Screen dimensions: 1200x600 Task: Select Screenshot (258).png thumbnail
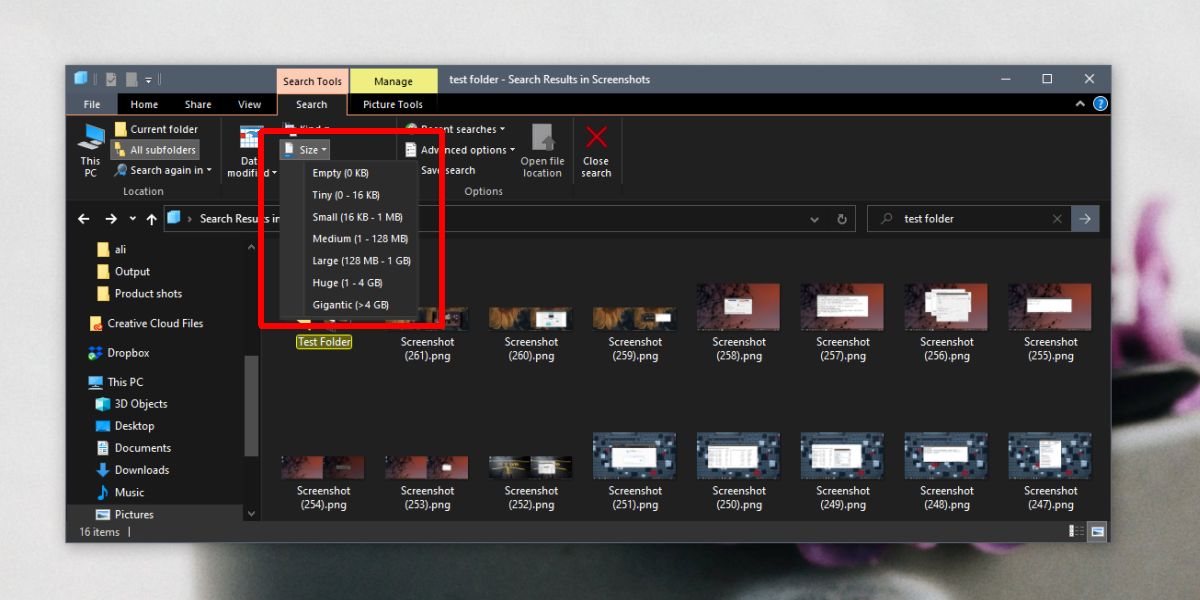(x=739, y=322)
